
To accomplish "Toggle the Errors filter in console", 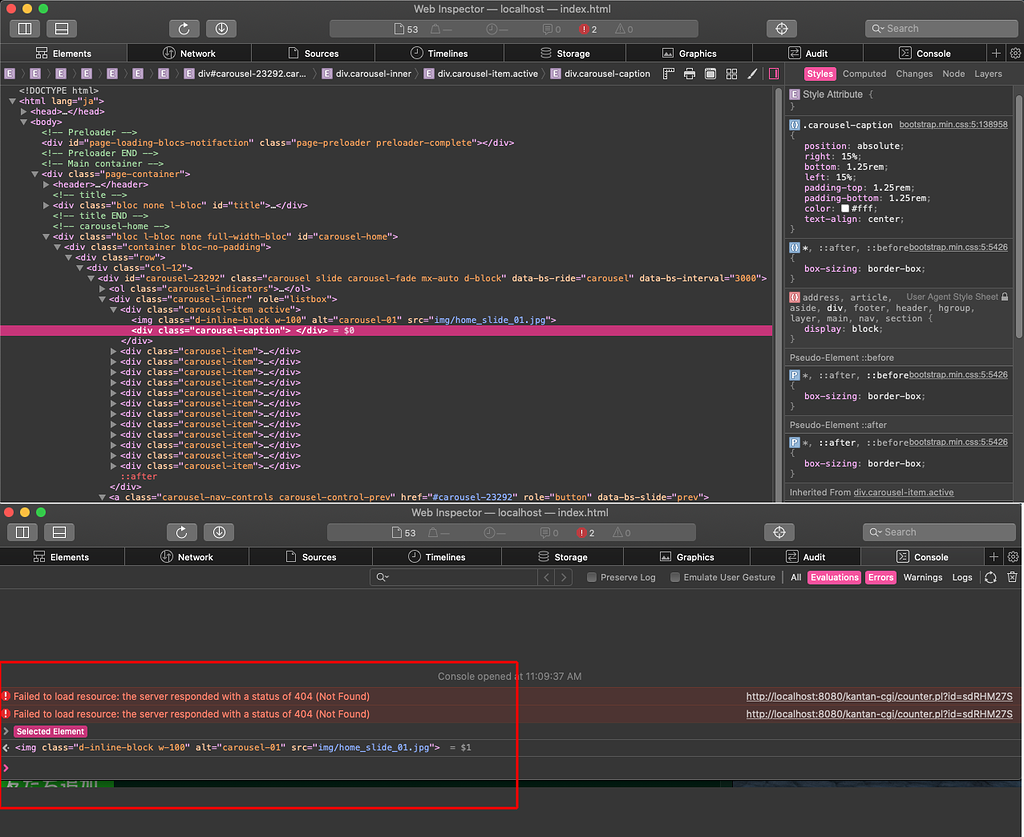I will (x=881, y=577).
